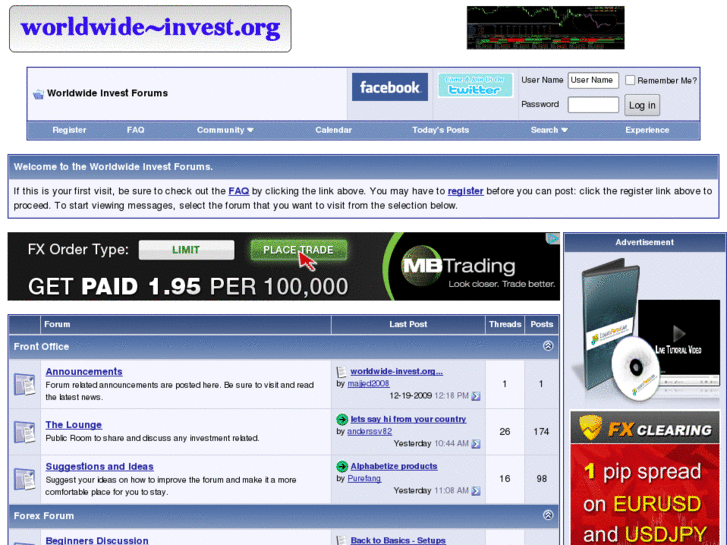The width and height of the screenshot is (727, 545).
Task: Click the Last Post column header
Action: point(408,324)
